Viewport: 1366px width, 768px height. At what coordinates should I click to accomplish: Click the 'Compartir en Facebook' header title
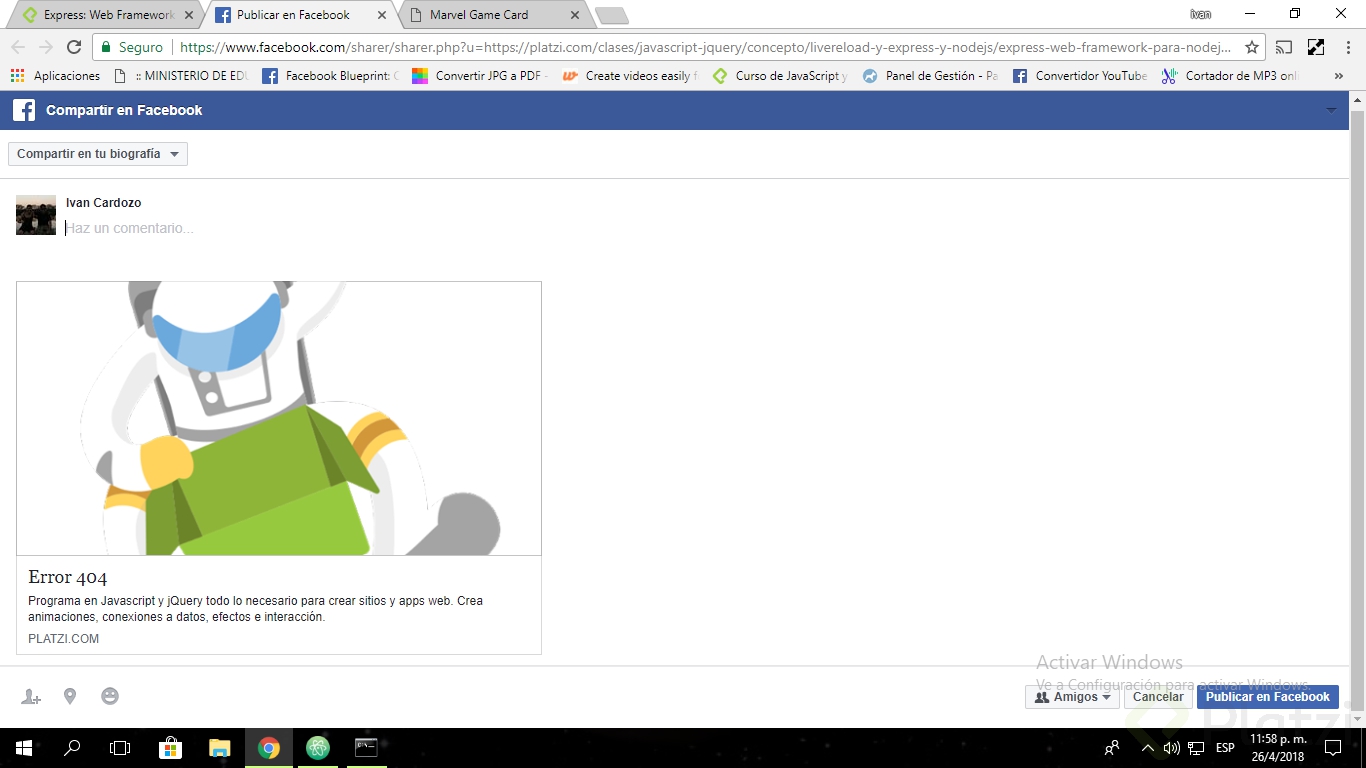(124, 110)
